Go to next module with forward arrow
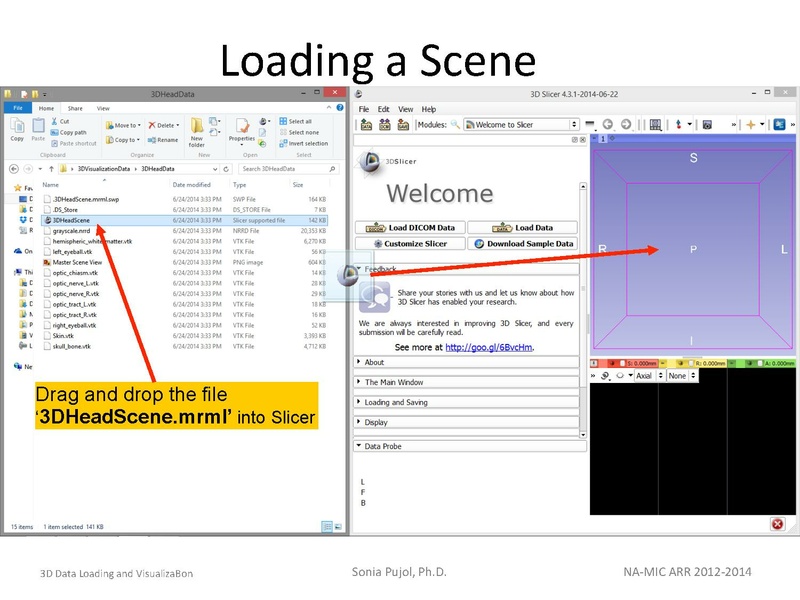Image resolution: width=800 pixels, height=600 pixels. (x=626, y=124)
